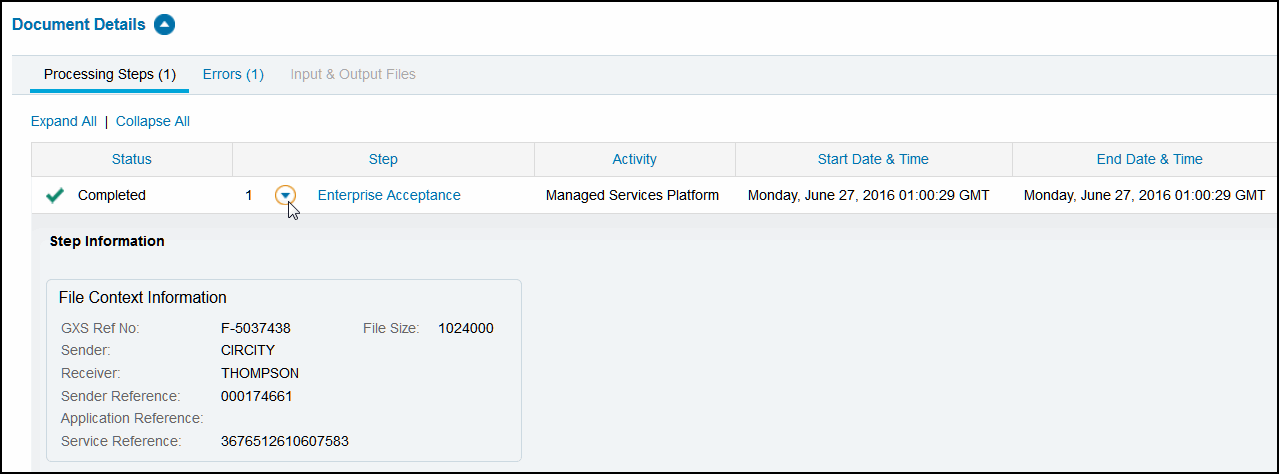This screenshot has width=1279, height=474.
Task: Click the green Completed checkmark icon
Action: [55, 196]
